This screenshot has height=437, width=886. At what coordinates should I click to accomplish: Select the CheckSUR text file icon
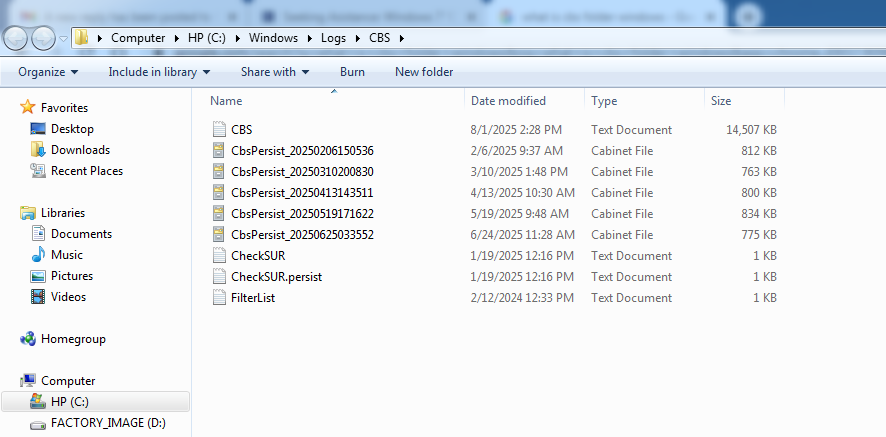219,256
